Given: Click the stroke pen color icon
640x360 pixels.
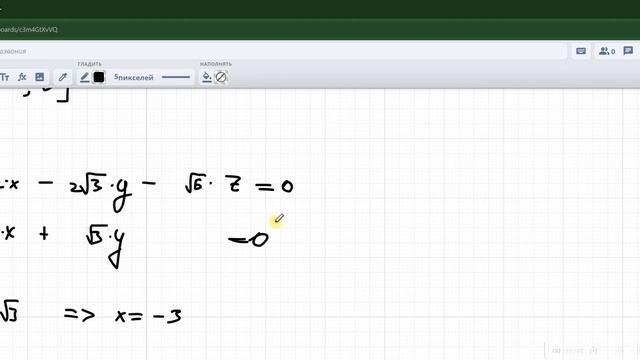Looking at the screenshot, I should (x=84, y=77).
